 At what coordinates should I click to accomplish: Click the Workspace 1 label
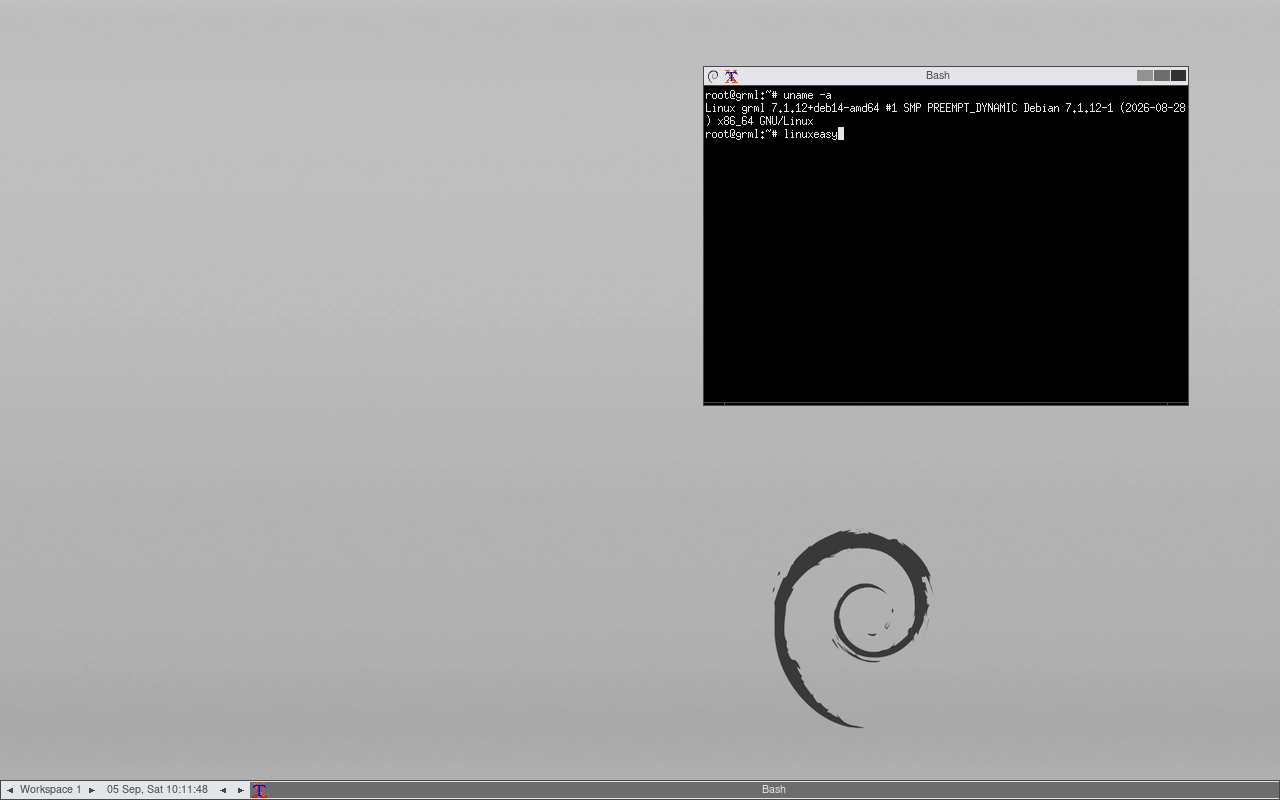tap(51, 790)
